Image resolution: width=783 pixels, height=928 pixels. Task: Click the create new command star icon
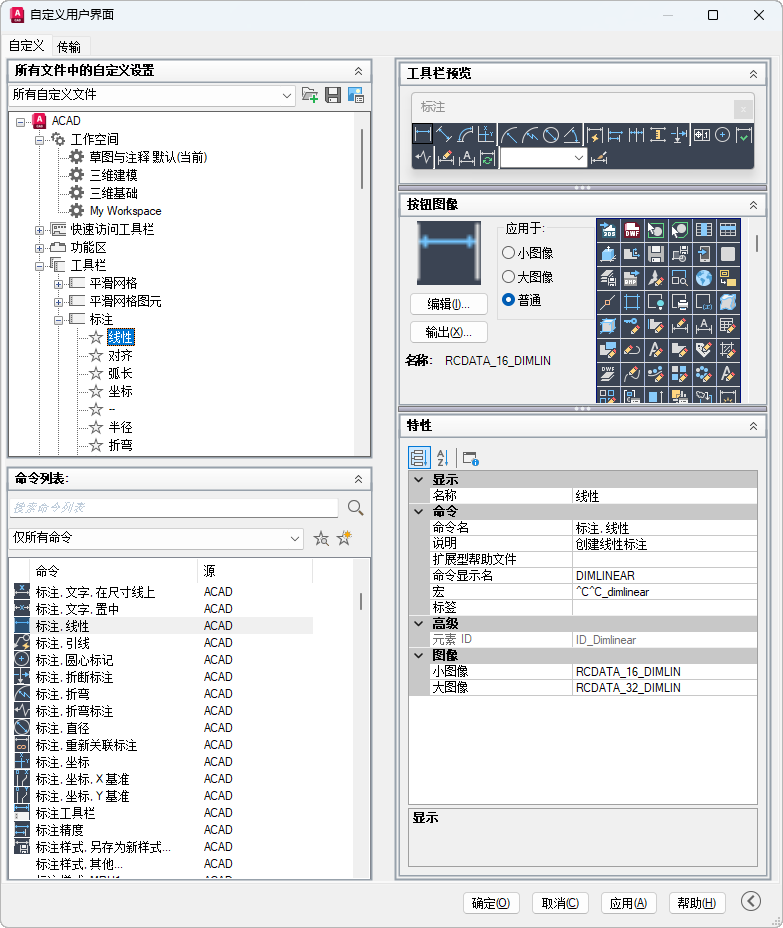pos(344,538)
